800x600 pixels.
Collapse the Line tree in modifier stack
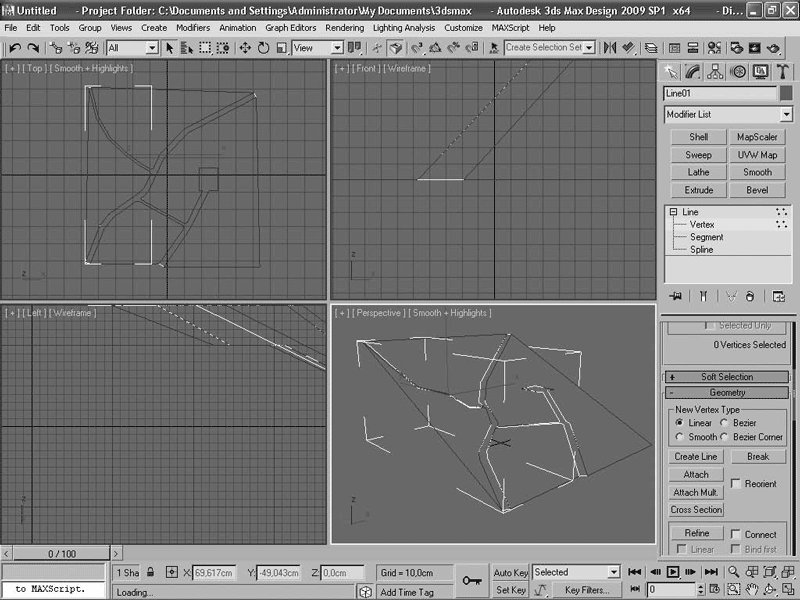point(673,212)
